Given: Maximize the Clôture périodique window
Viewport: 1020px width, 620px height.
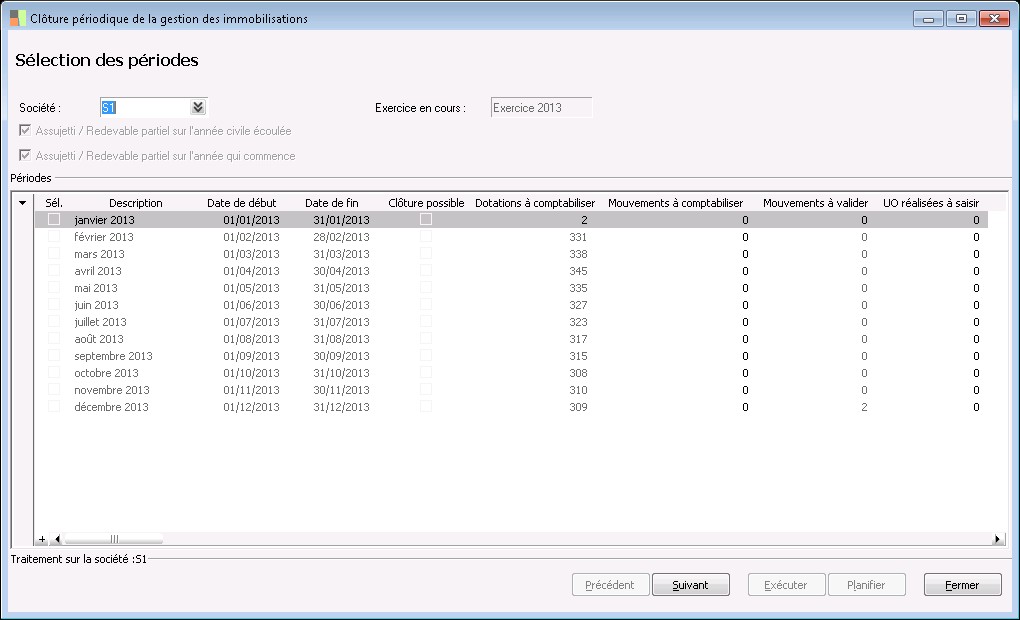Looking at the screenshot, I should click(x=961, y=18).
